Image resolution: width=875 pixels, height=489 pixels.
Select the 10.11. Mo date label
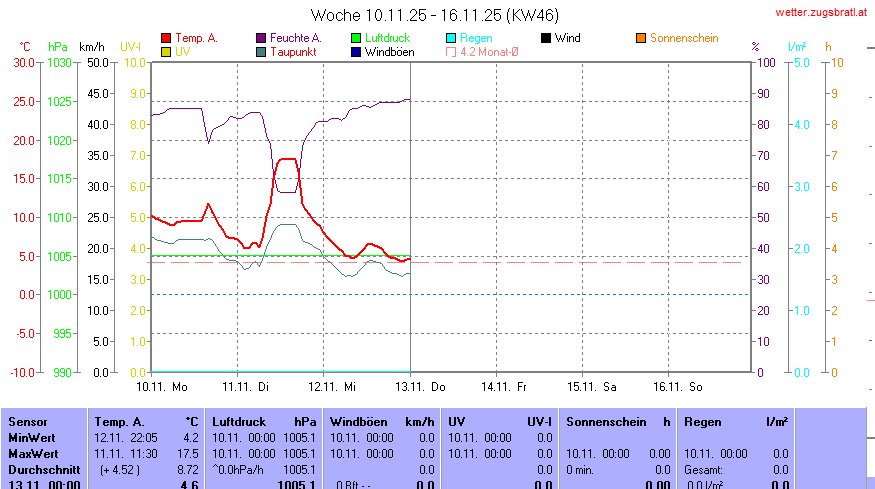tap(162, 385)
